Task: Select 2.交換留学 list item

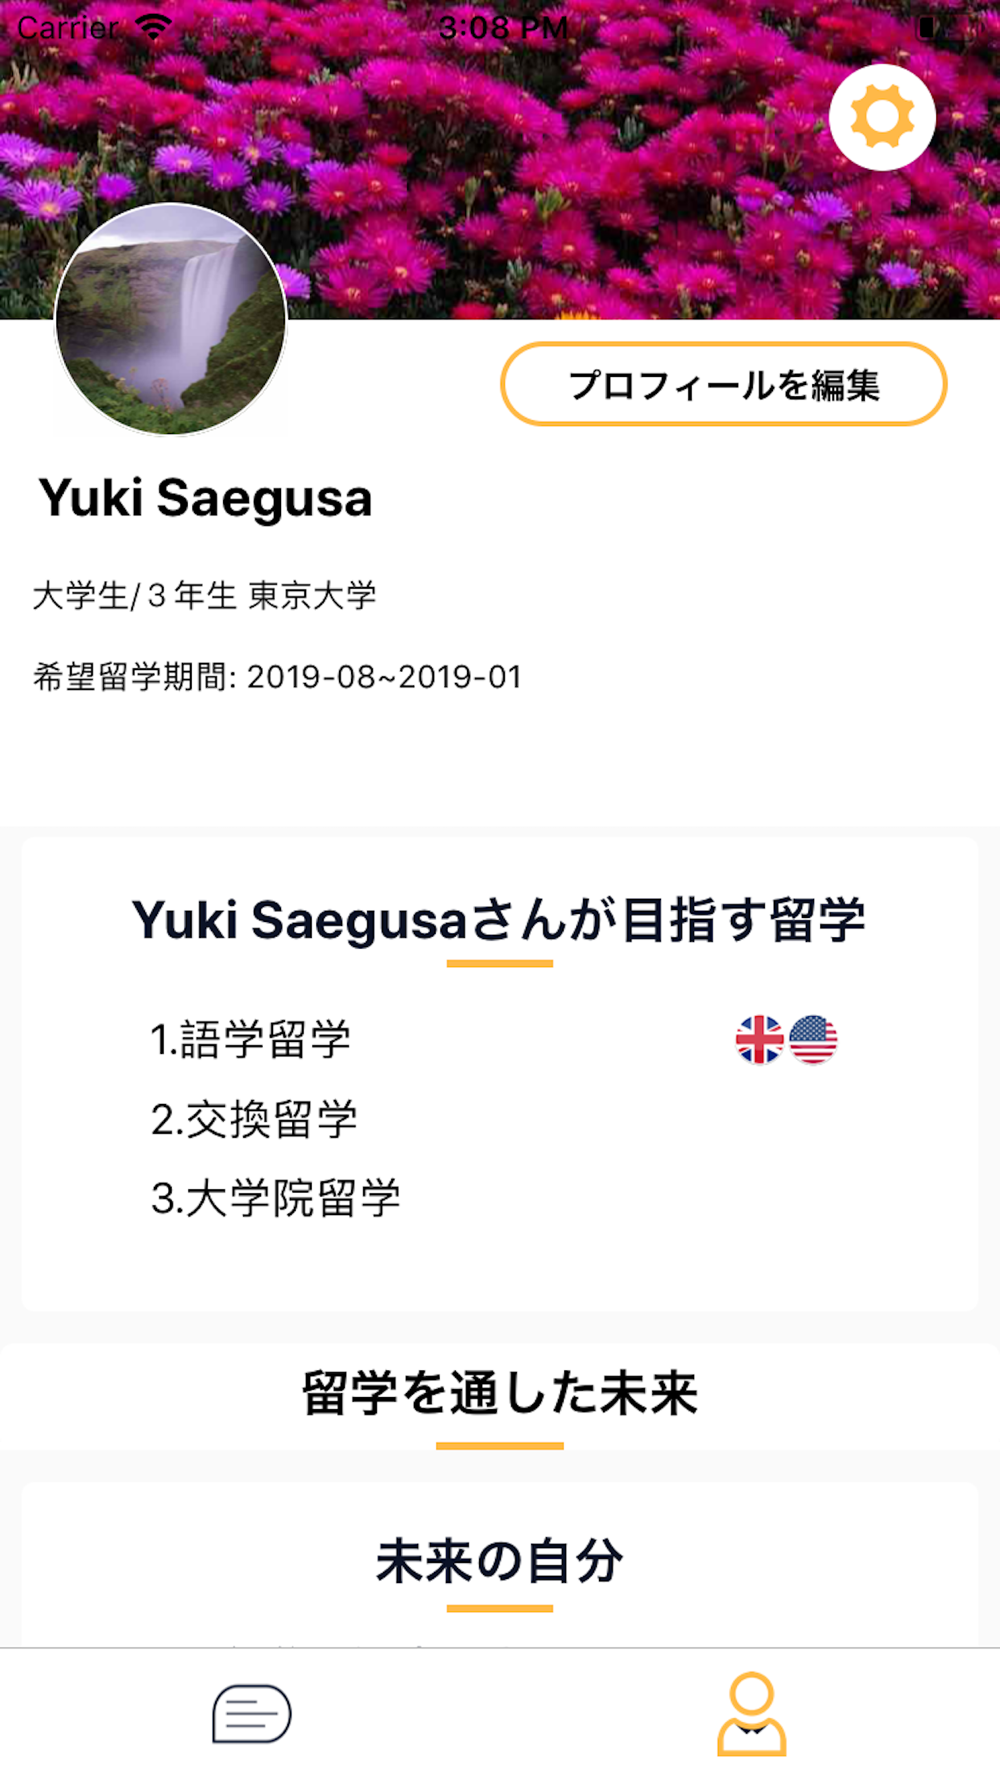Action: (x=254, y=1119)
